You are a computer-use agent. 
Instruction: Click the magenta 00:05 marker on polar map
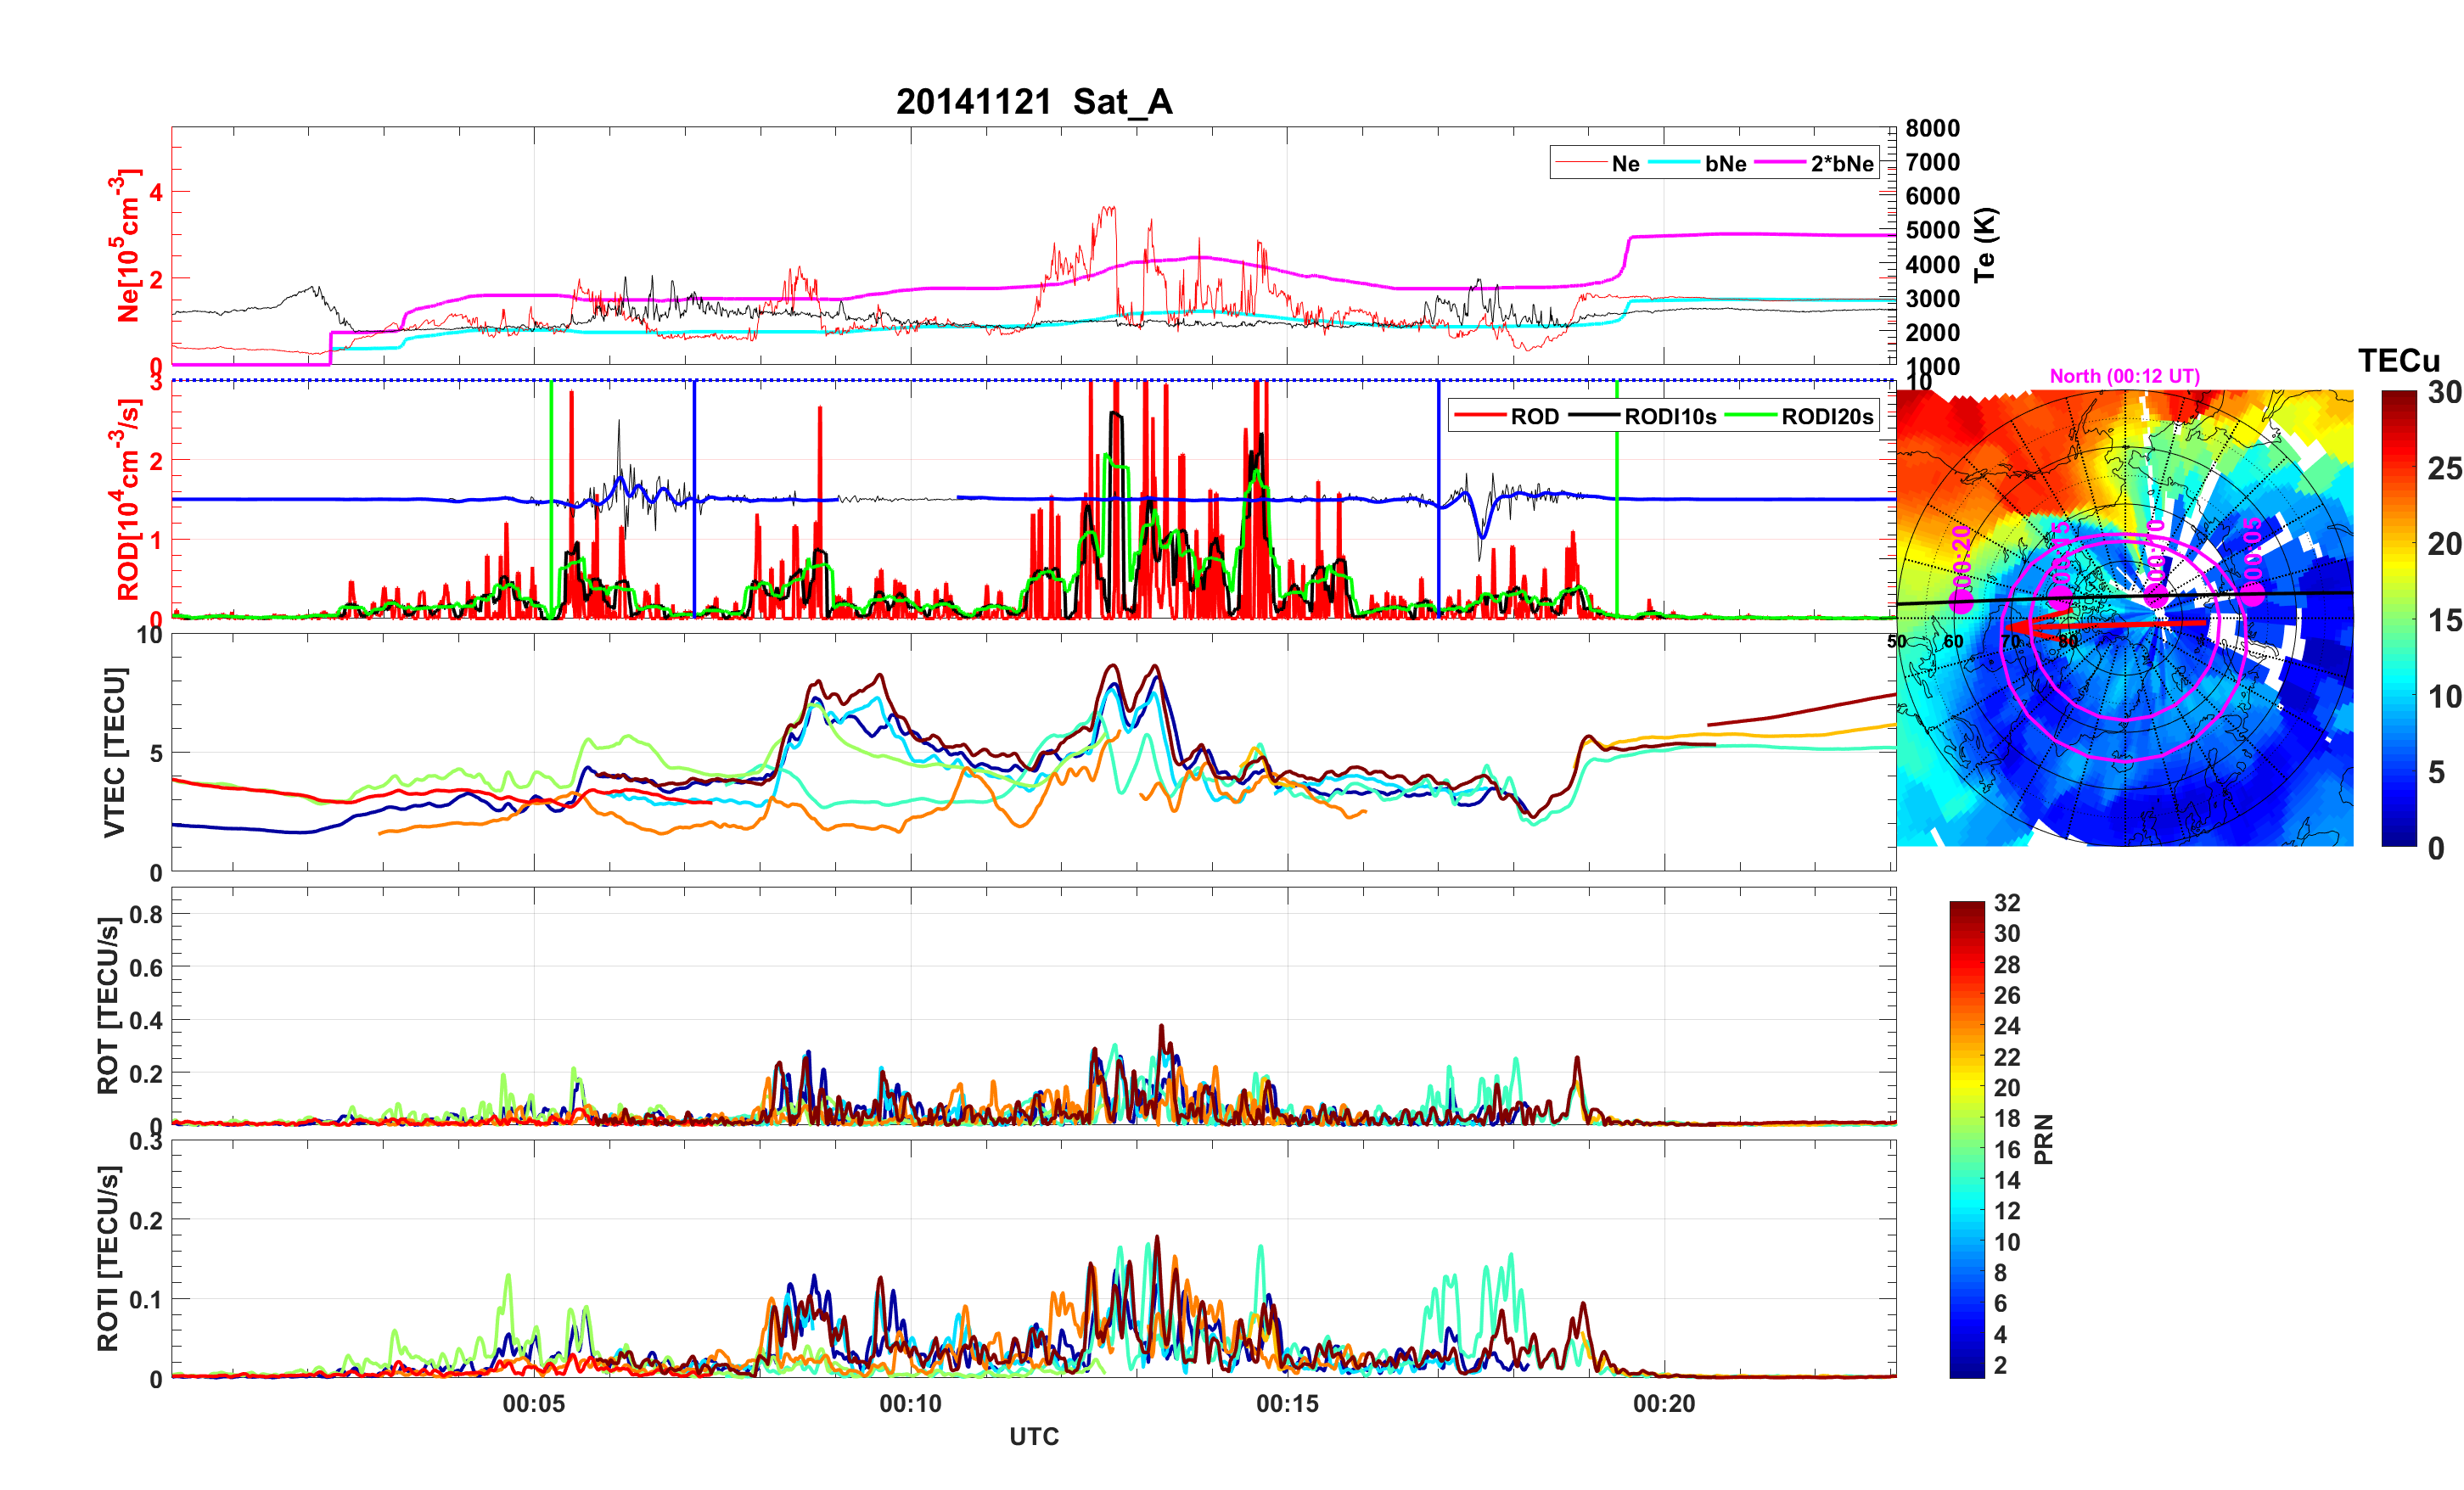pos(2251,594)
